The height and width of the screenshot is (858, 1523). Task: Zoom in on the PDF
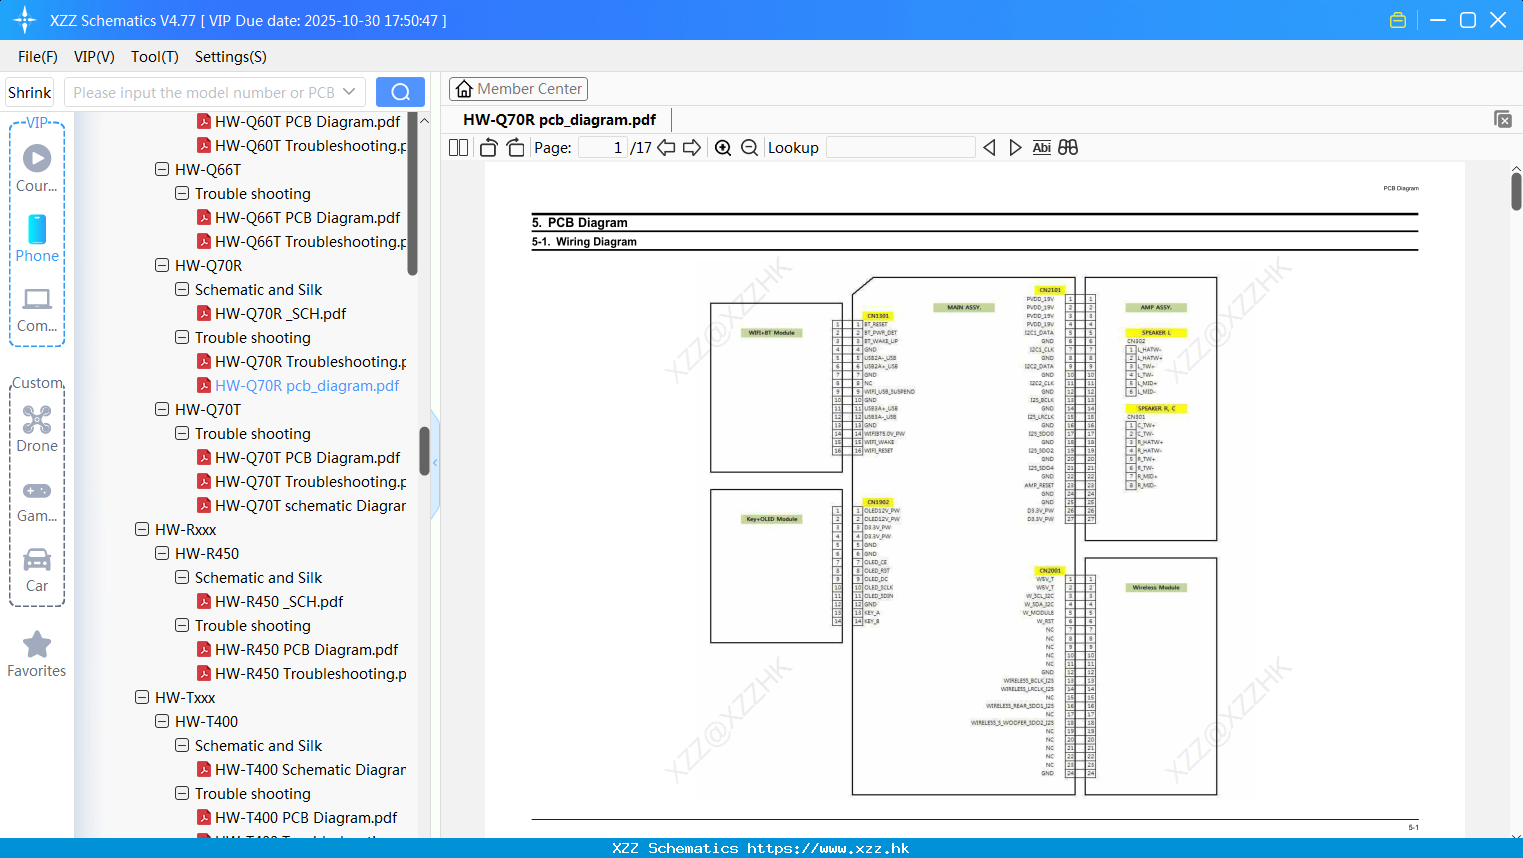click(x=723, y=148)
